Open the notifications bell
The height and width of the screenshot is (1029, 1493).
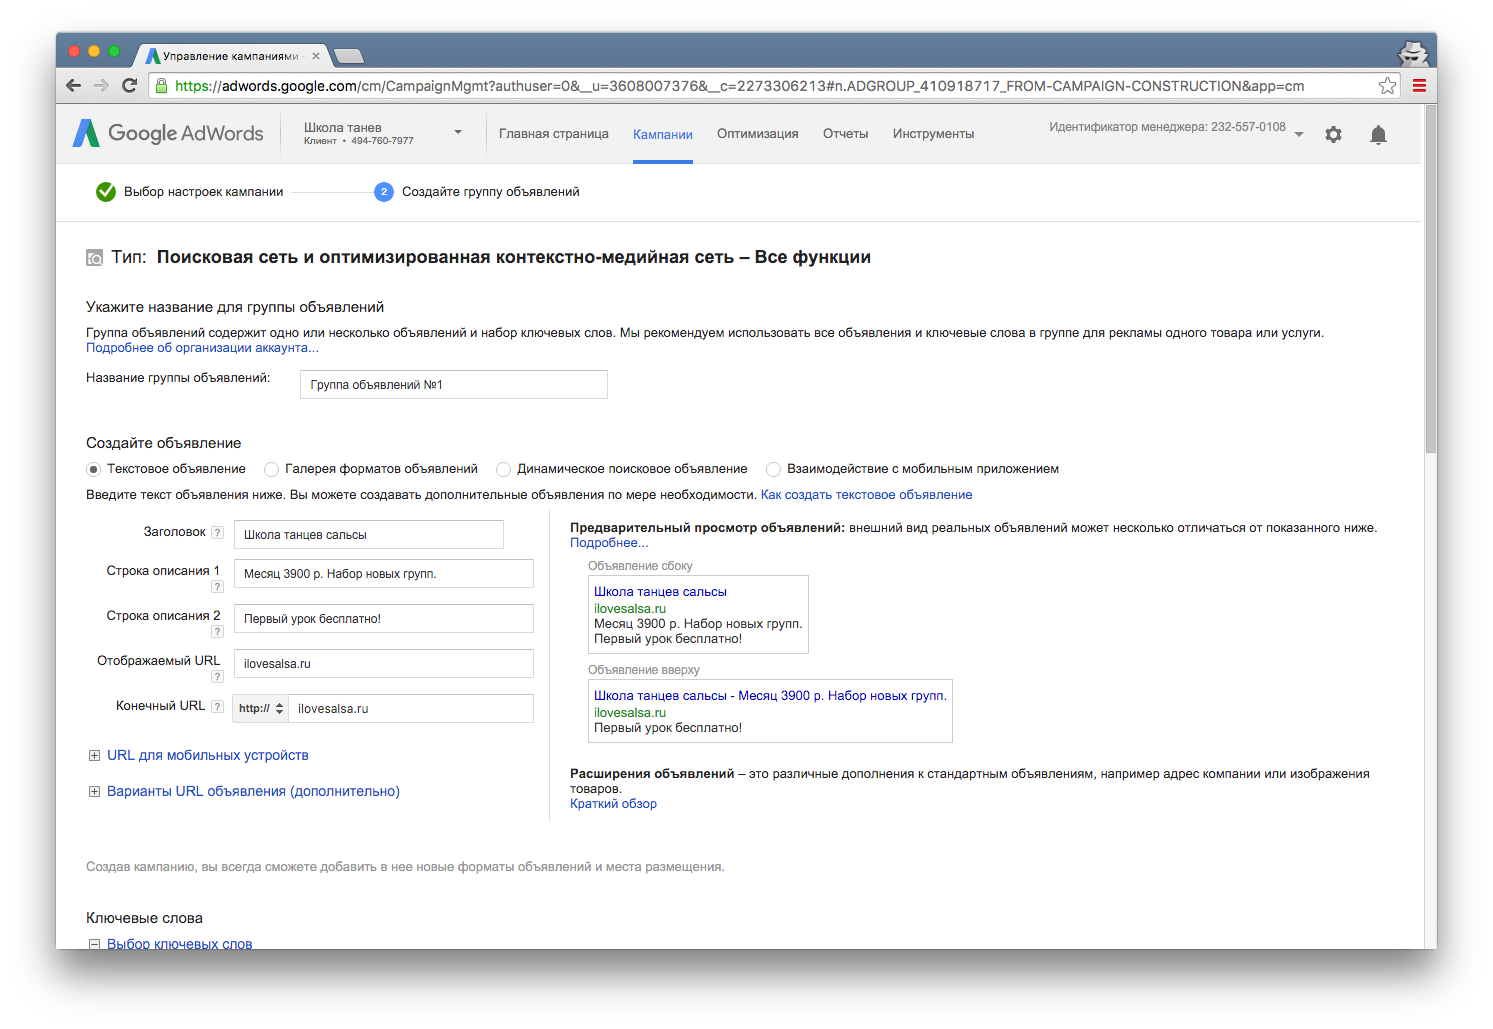(x=1378, y=135)
